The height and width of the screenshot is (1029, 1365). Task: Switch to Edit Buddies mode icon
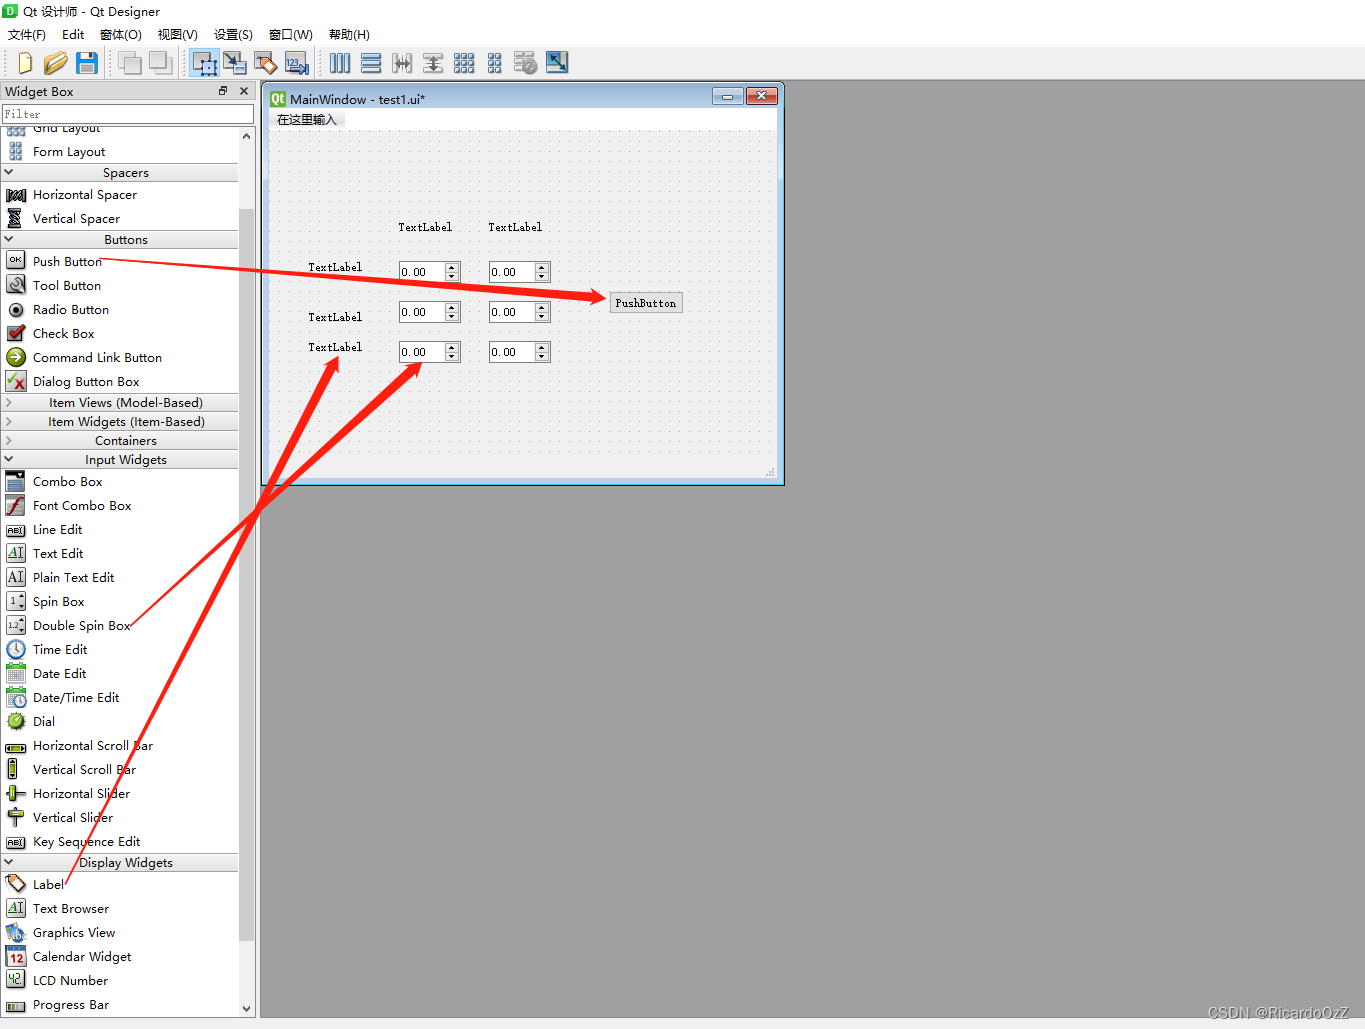pyautogui.click(x=266, y=63)
